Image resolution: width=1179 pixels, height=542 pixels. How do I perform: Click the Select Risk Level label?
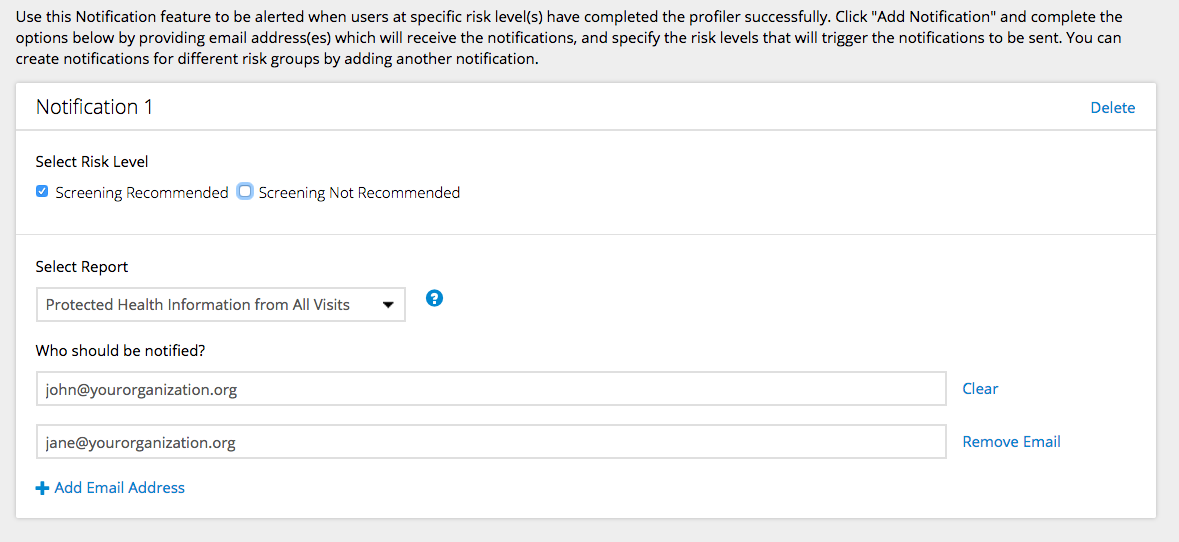tap(92, 161)
